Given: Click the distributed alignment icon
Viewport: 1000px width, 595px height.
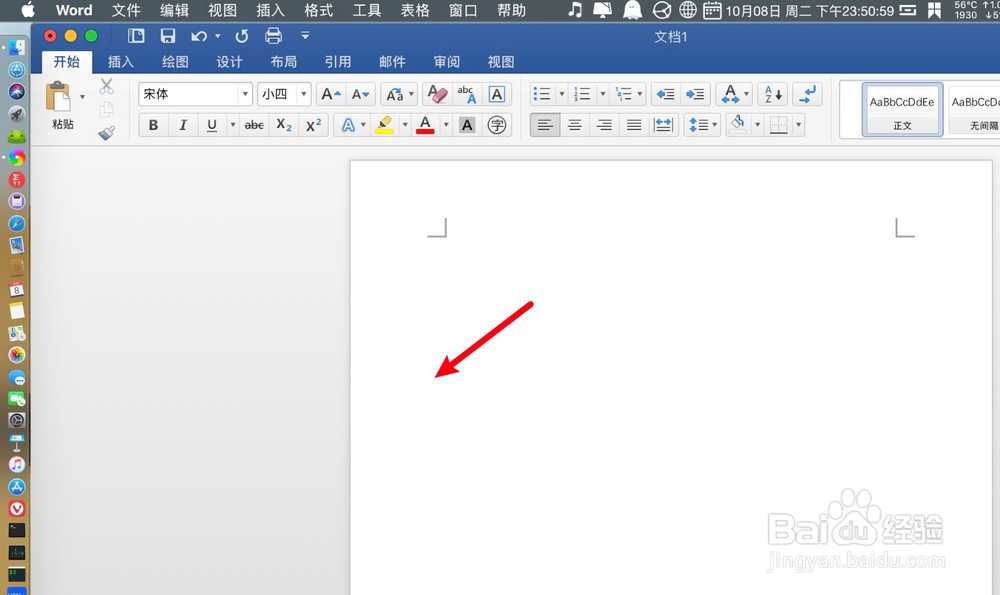Looking at the screenshot, I should point(663,125).
